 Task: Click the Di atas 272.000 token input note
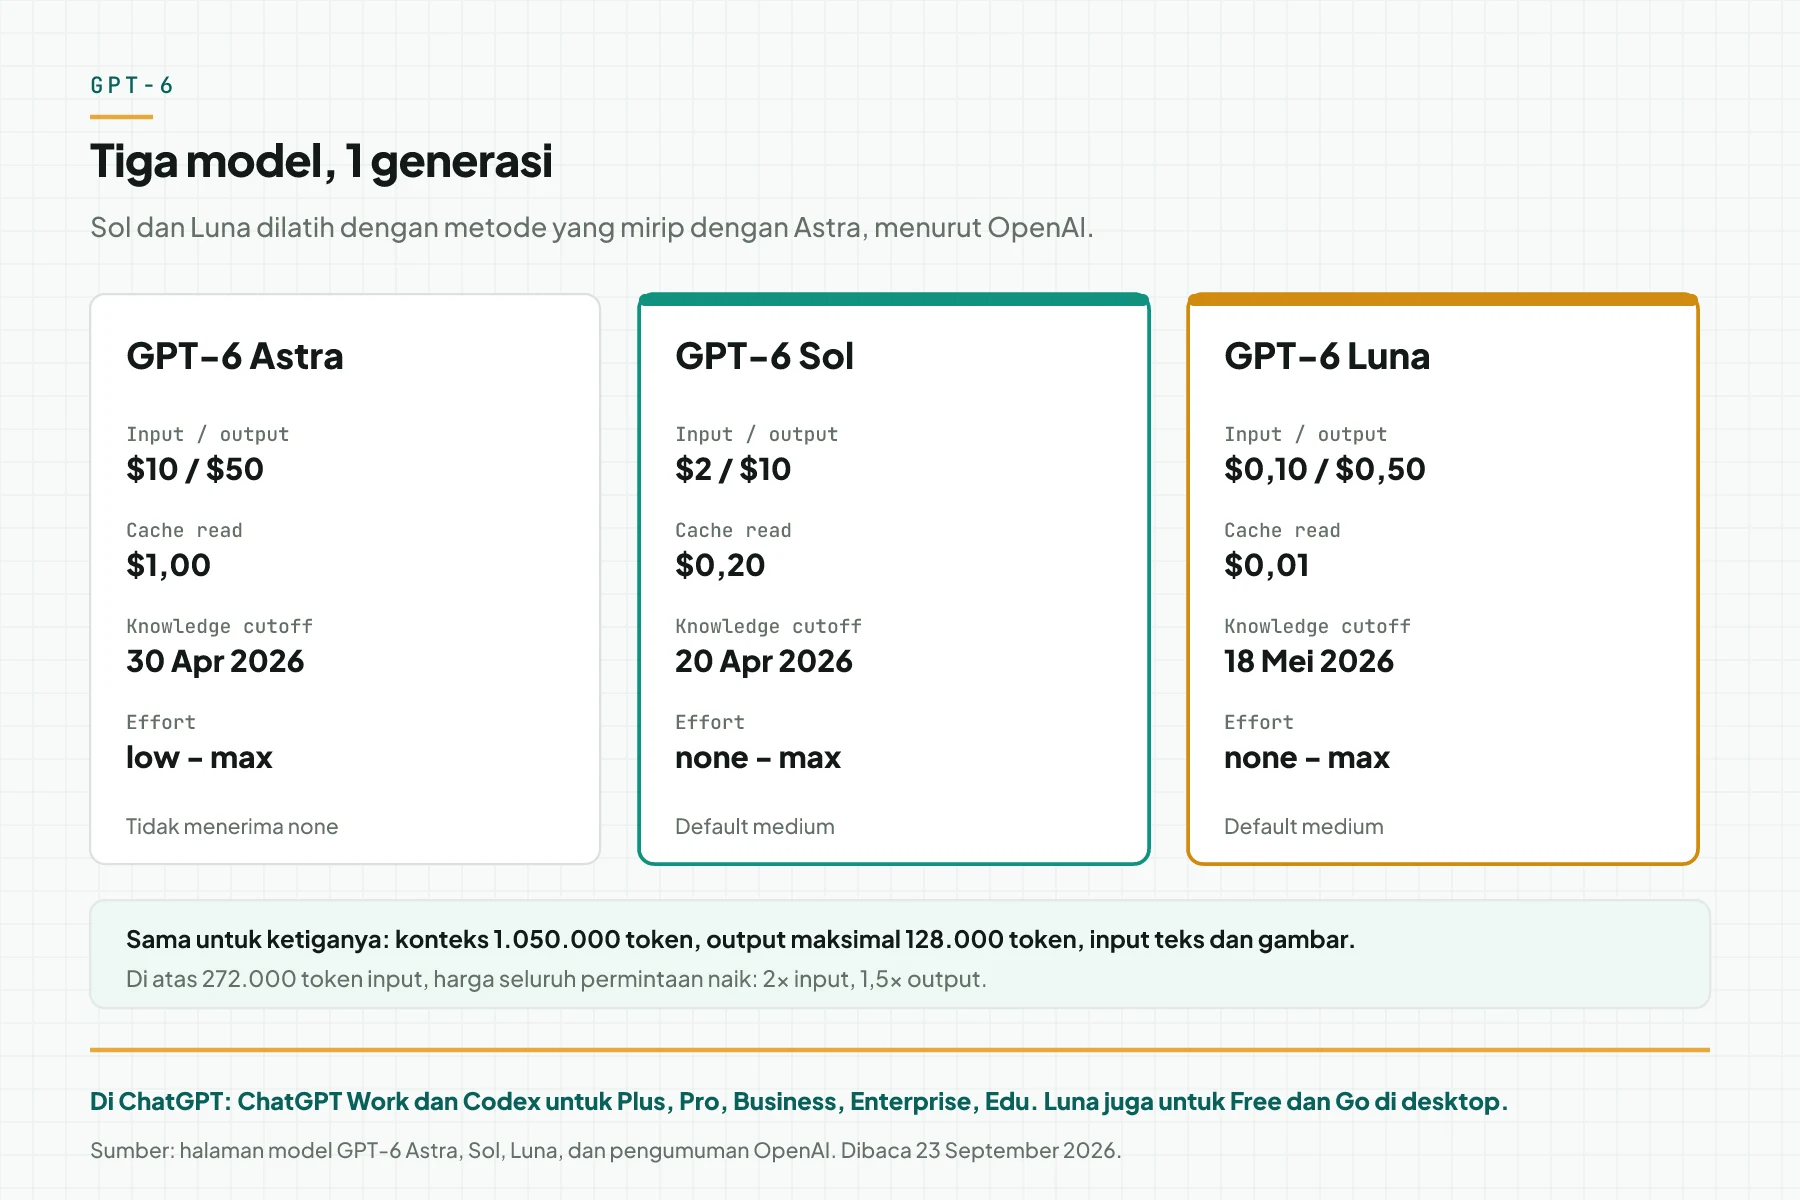click(x=556, y=979)
